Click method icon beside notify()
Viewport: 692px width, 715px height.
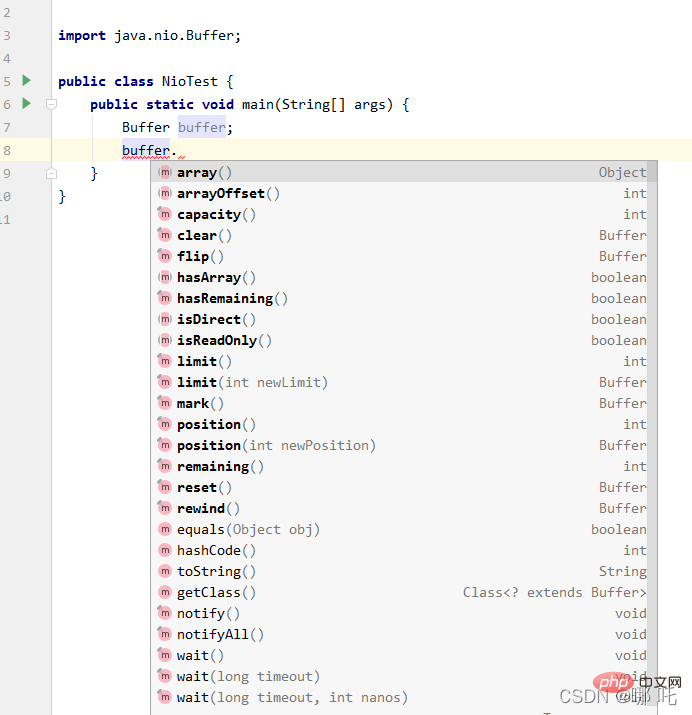coord(165,612)
